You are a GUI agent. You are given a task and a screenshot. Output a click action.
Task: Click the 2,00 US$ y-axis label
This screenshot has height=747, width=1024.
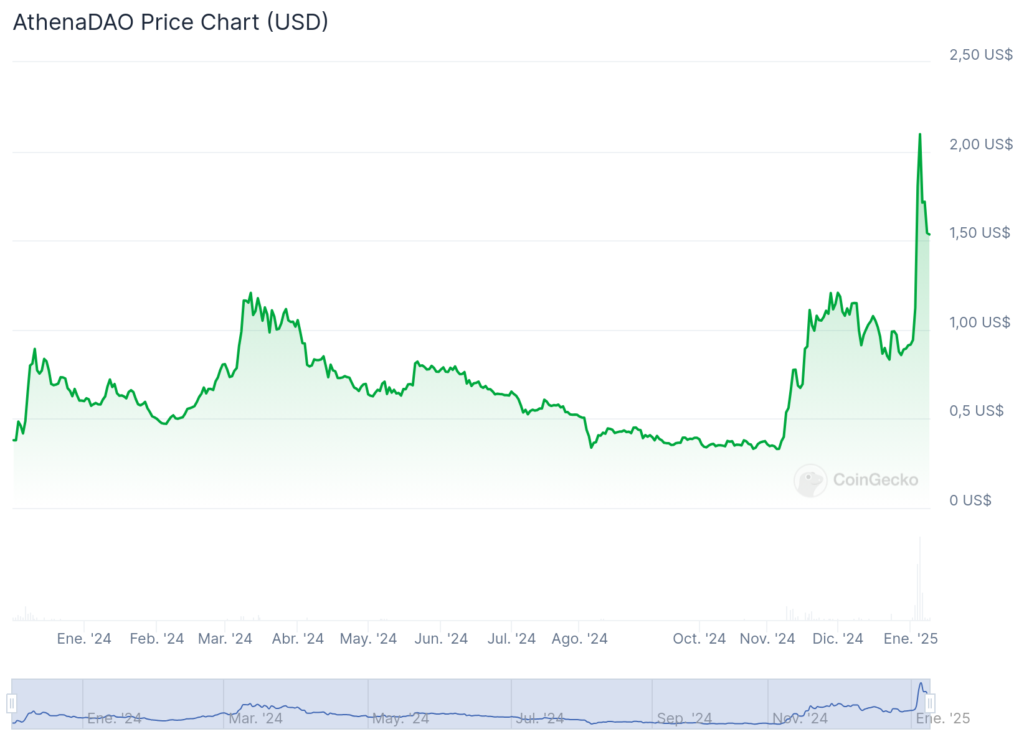click(x=981, y=144)
